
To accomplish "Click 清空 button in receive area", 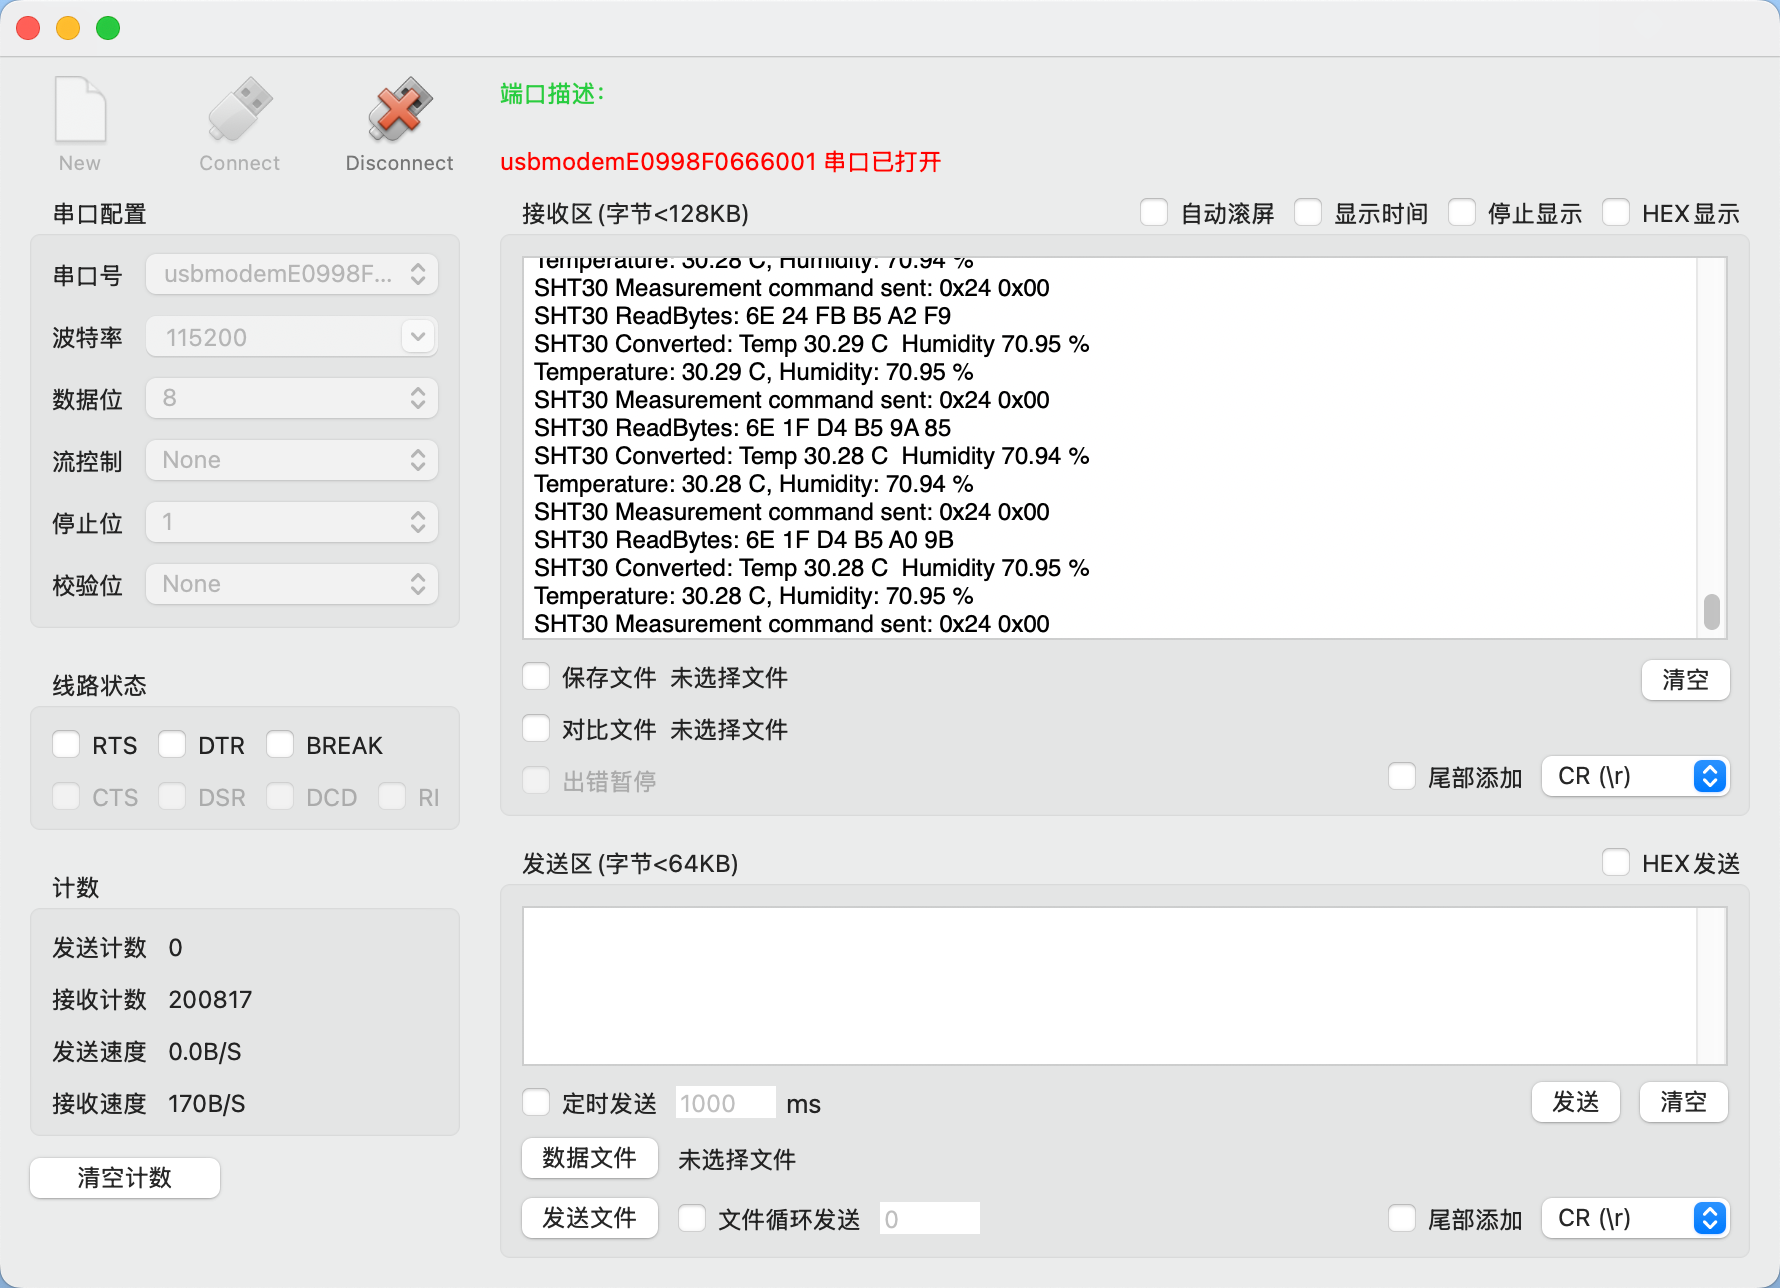I will [1685, 680].
